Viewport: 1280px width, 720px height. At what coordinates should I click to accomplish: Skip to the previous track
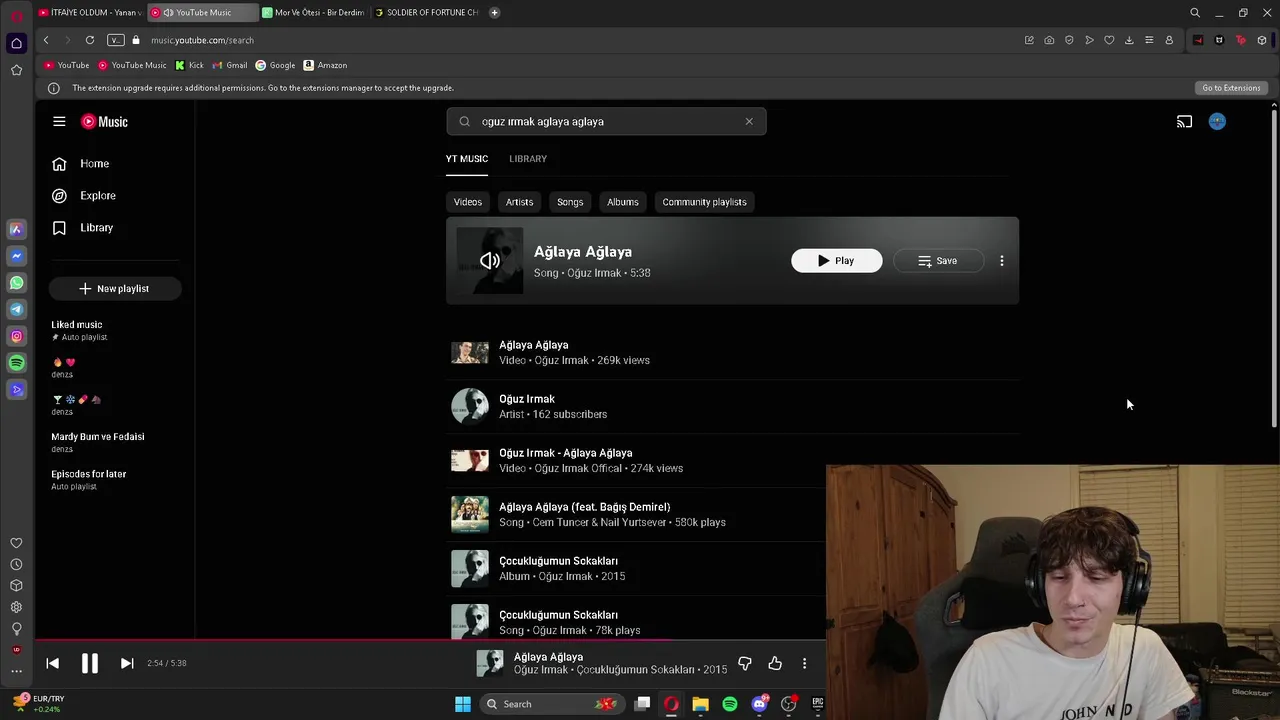53,663
